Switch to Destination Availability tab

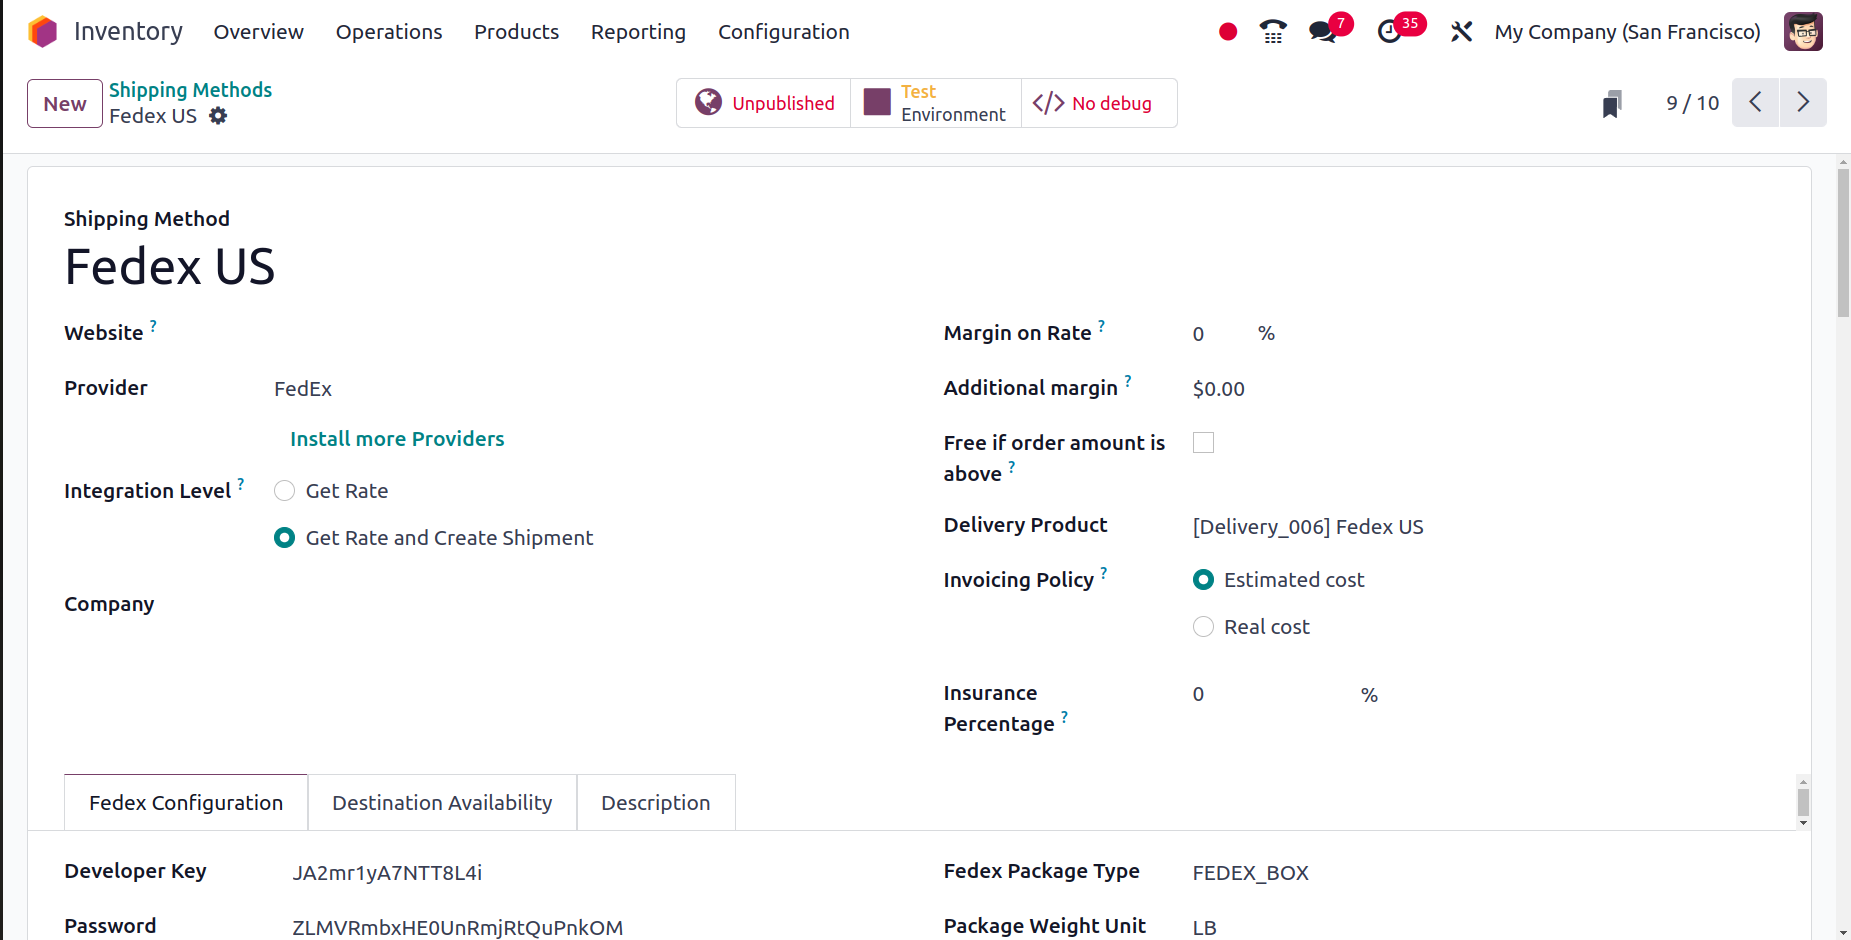[x=442, y=803]
